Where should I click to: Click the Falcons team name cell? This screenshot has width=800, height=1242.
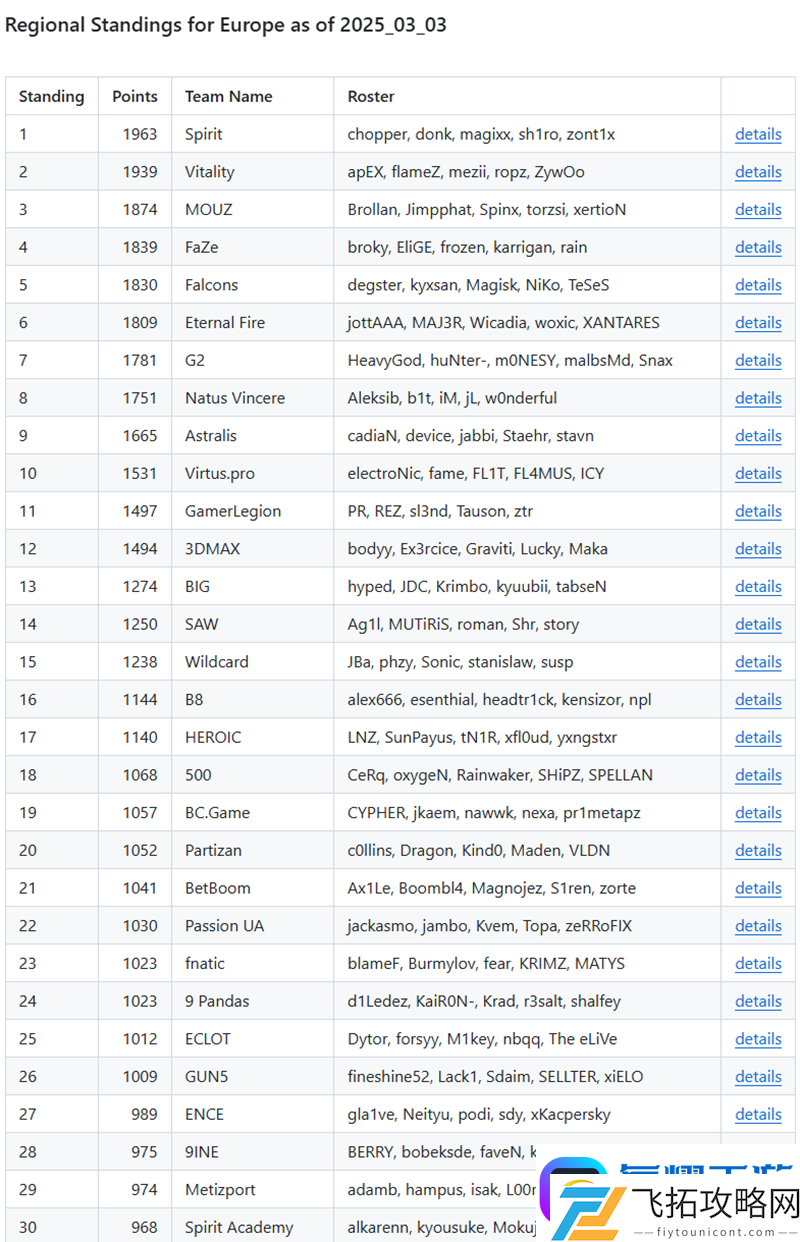253,285
